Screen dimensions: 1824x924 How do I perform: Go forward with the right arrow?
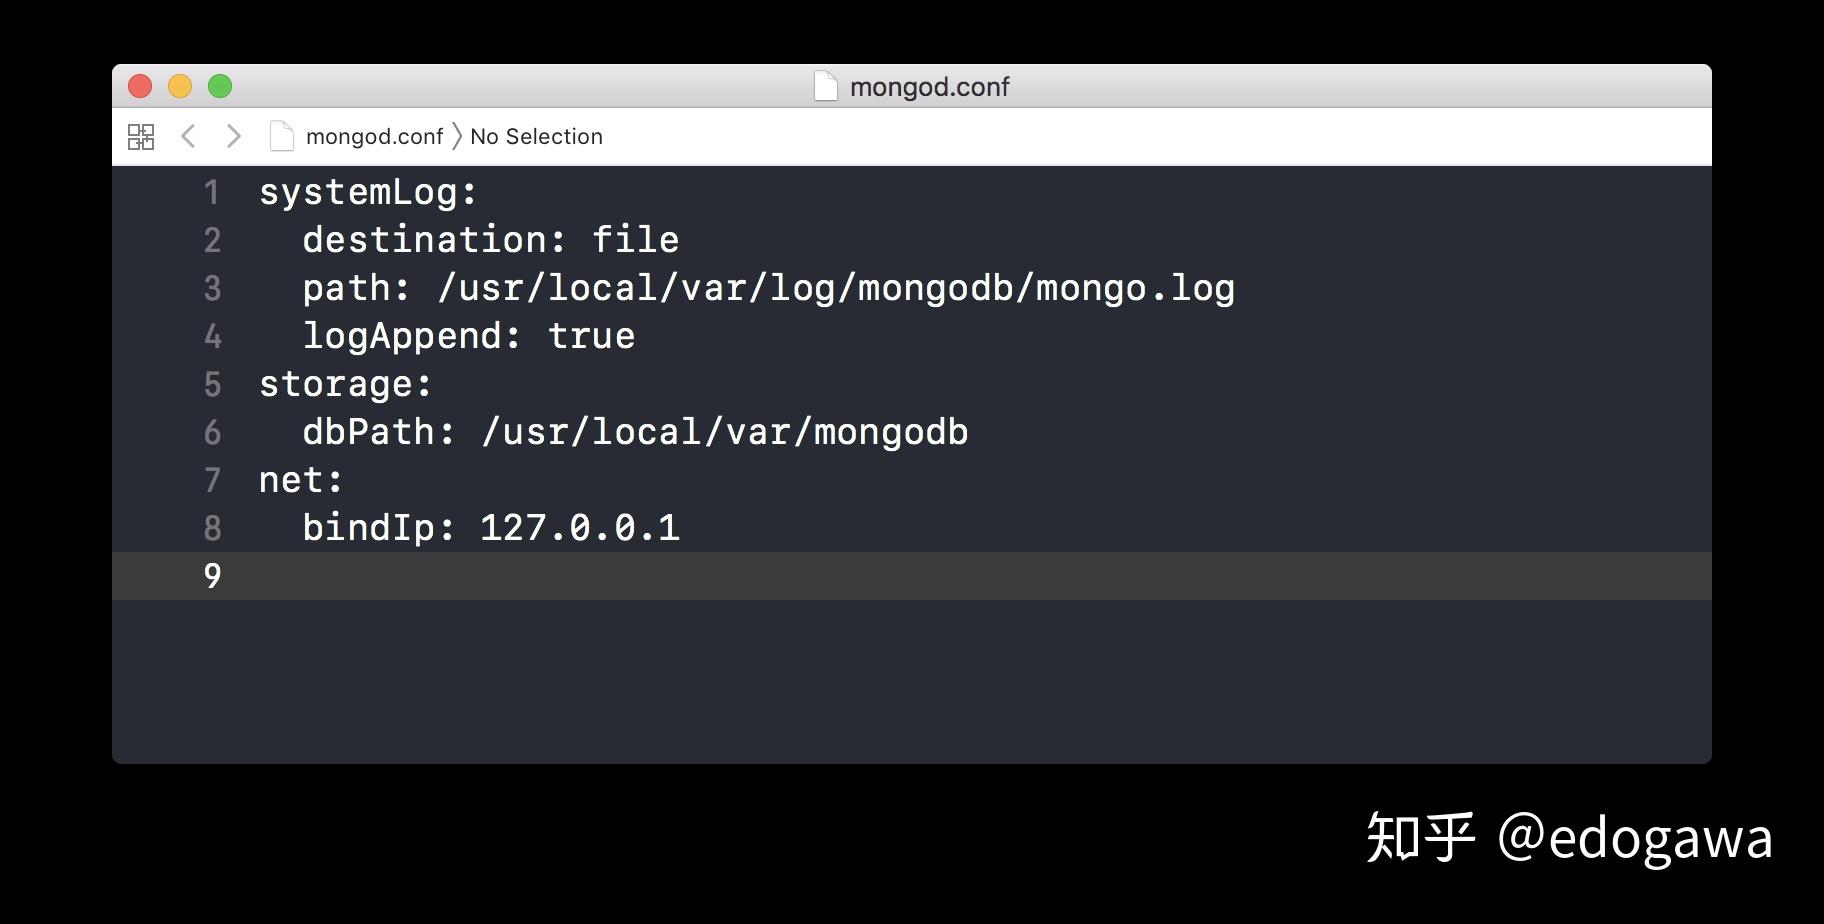[234, 136]
